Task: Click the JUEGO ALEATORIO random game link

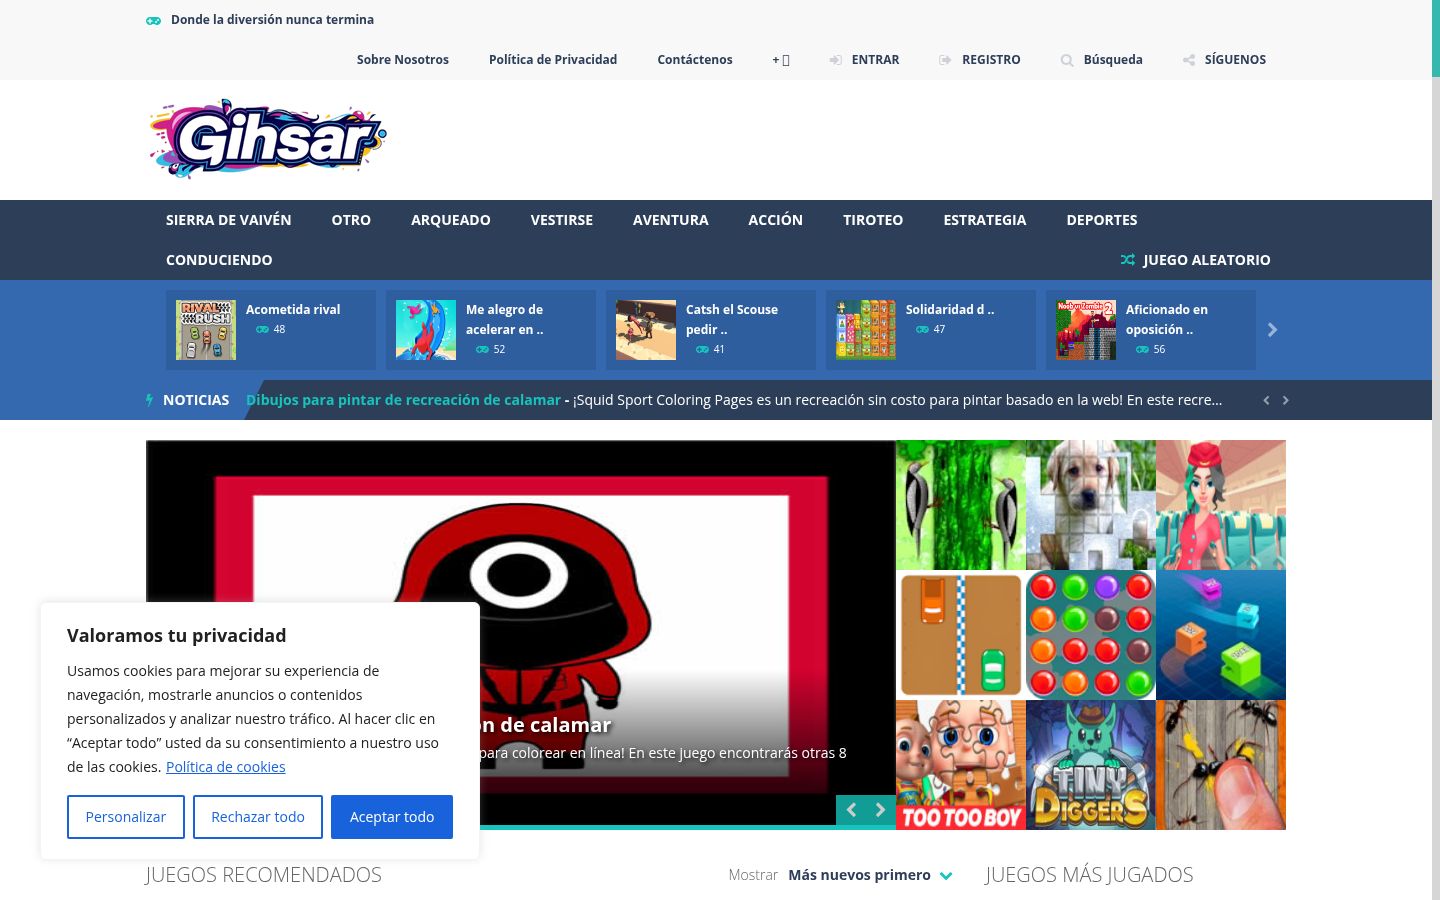Action: [1207, 260]
